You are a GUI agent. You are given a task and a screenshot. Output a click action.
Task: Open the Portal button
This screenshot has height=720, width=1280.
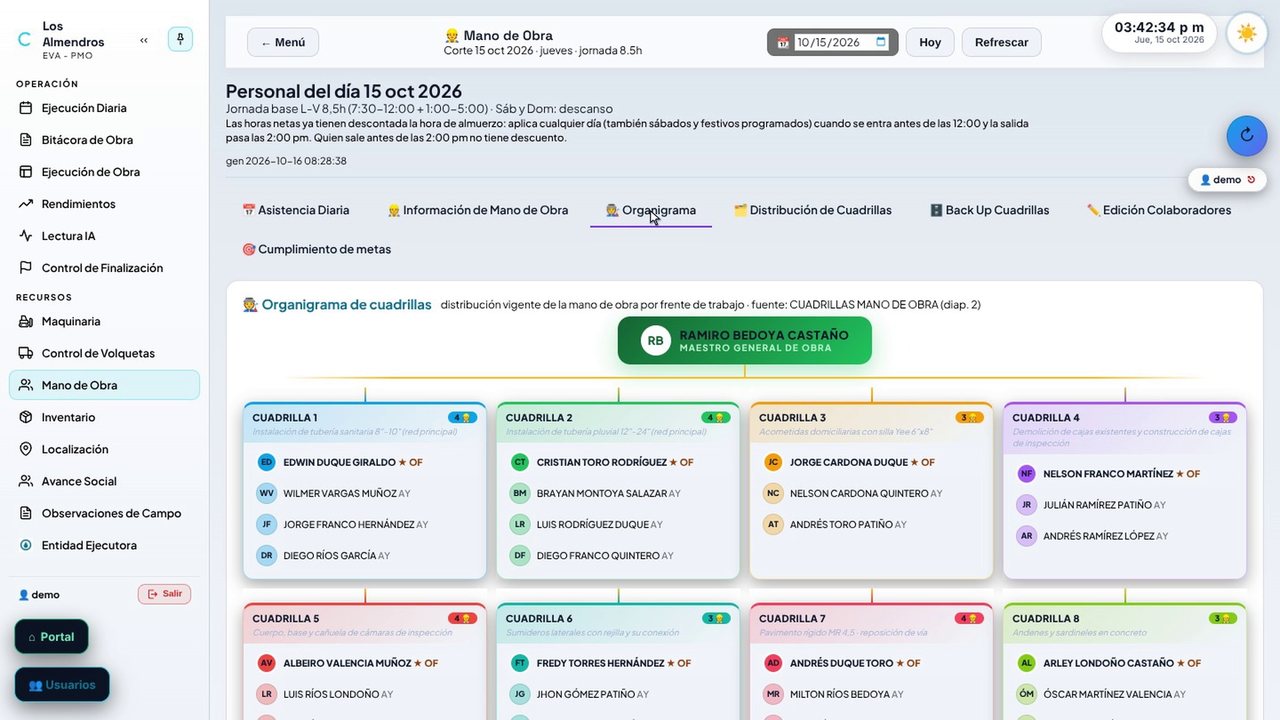pos(51,637)
